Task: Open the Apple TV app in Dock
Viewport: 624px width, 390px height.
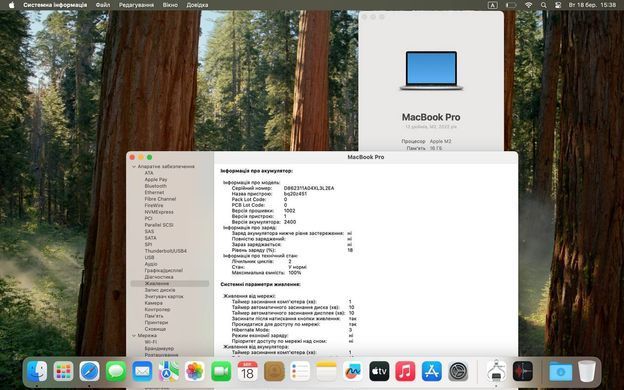Action: (x=379, y=372)
